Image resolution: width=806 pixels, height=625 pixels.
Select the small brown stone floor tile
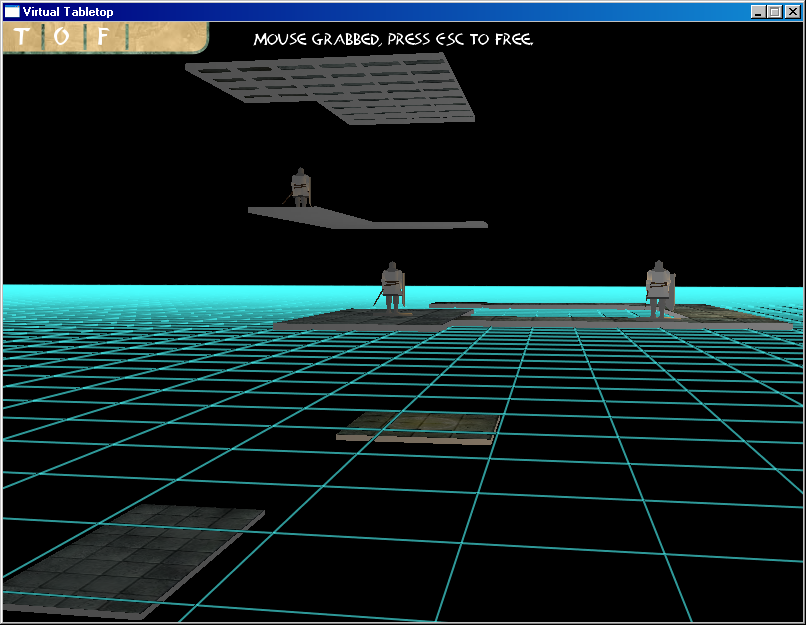coord(419,428)
